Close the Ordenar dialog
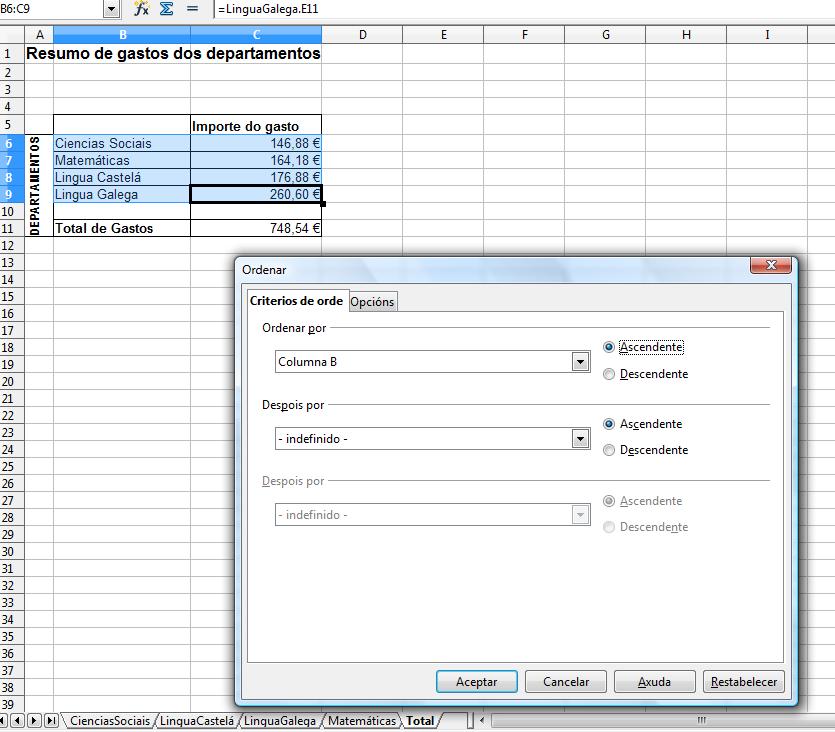Viewport: 835px width, 732px height. [x=771, y=267]
